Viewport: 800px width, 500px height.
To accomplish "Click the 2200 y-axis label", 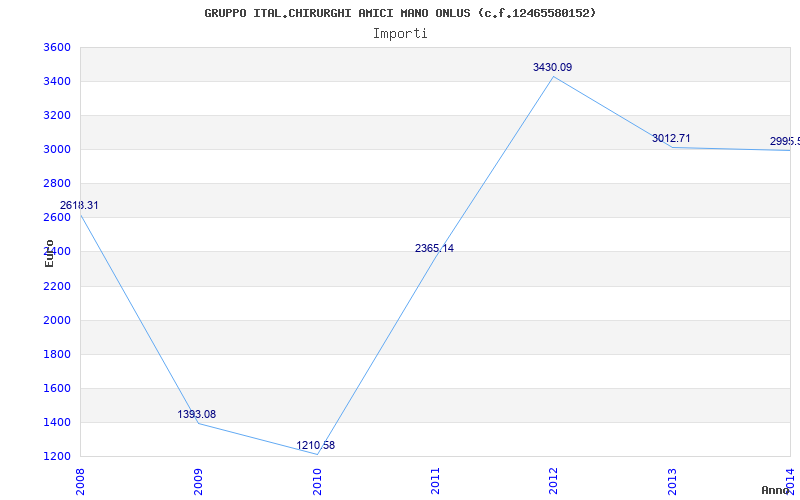I will coord(57,286).
